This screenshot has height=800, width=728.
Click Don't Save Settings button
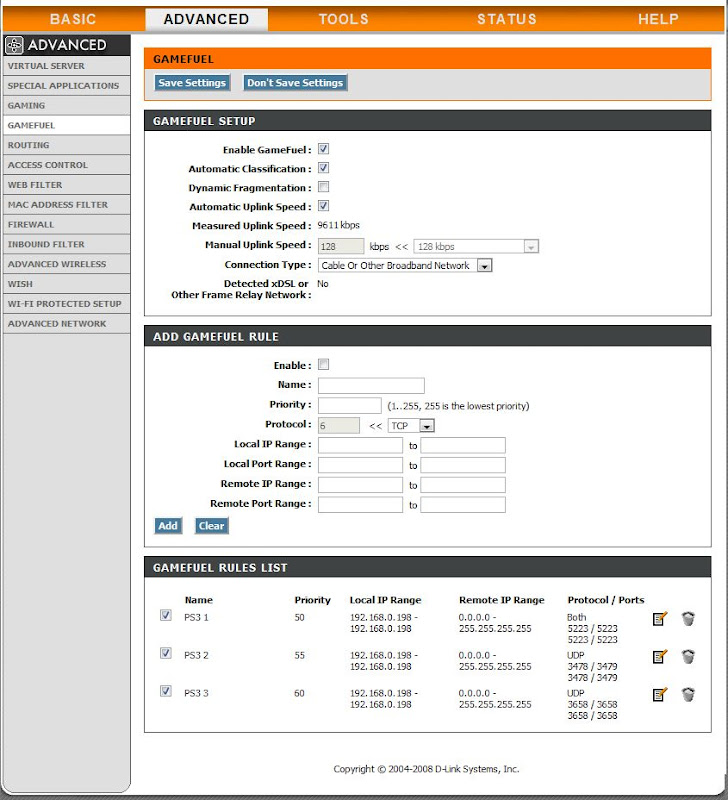[x=295, y=83]
